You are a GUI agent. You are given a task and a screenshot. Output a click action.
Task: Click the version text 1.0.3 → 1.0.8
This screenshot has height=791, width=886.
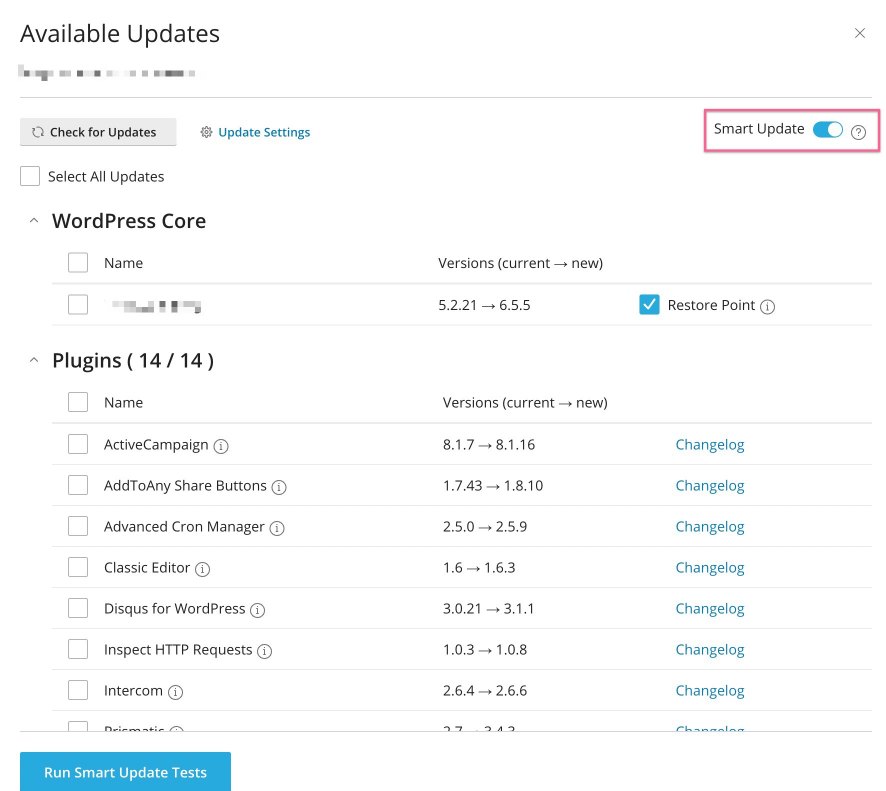(485, 649)
